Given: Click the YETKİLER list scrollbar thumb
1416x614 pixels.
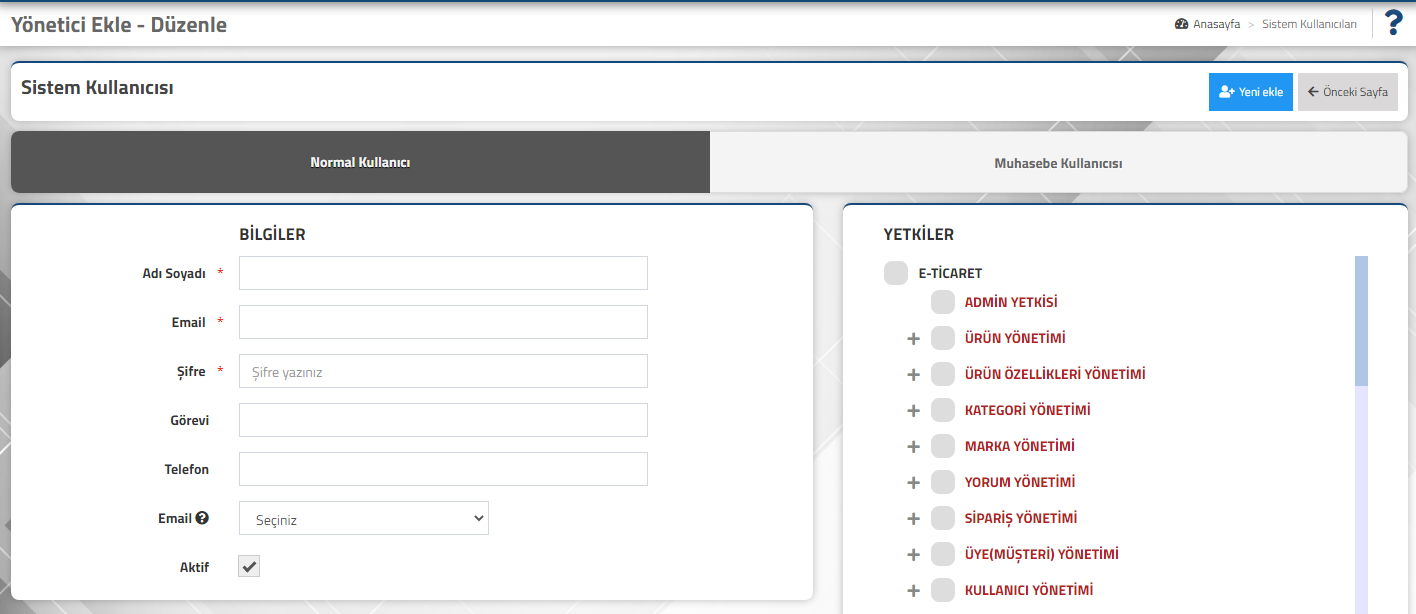Looking at the screenshot, I should pos(1361,321).
